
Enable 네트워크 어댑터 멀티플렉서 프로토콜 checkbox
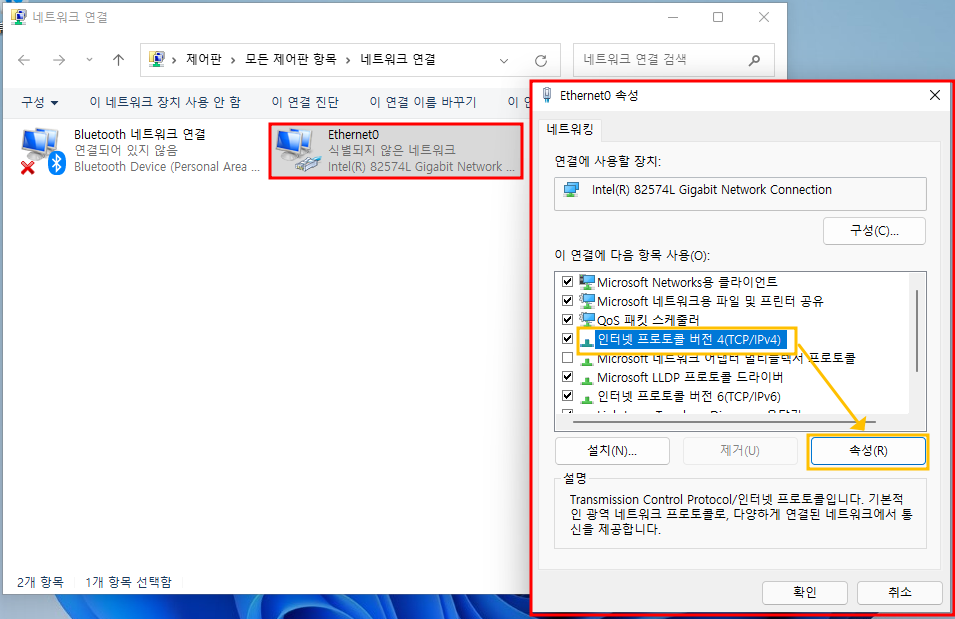click(567, 358)
